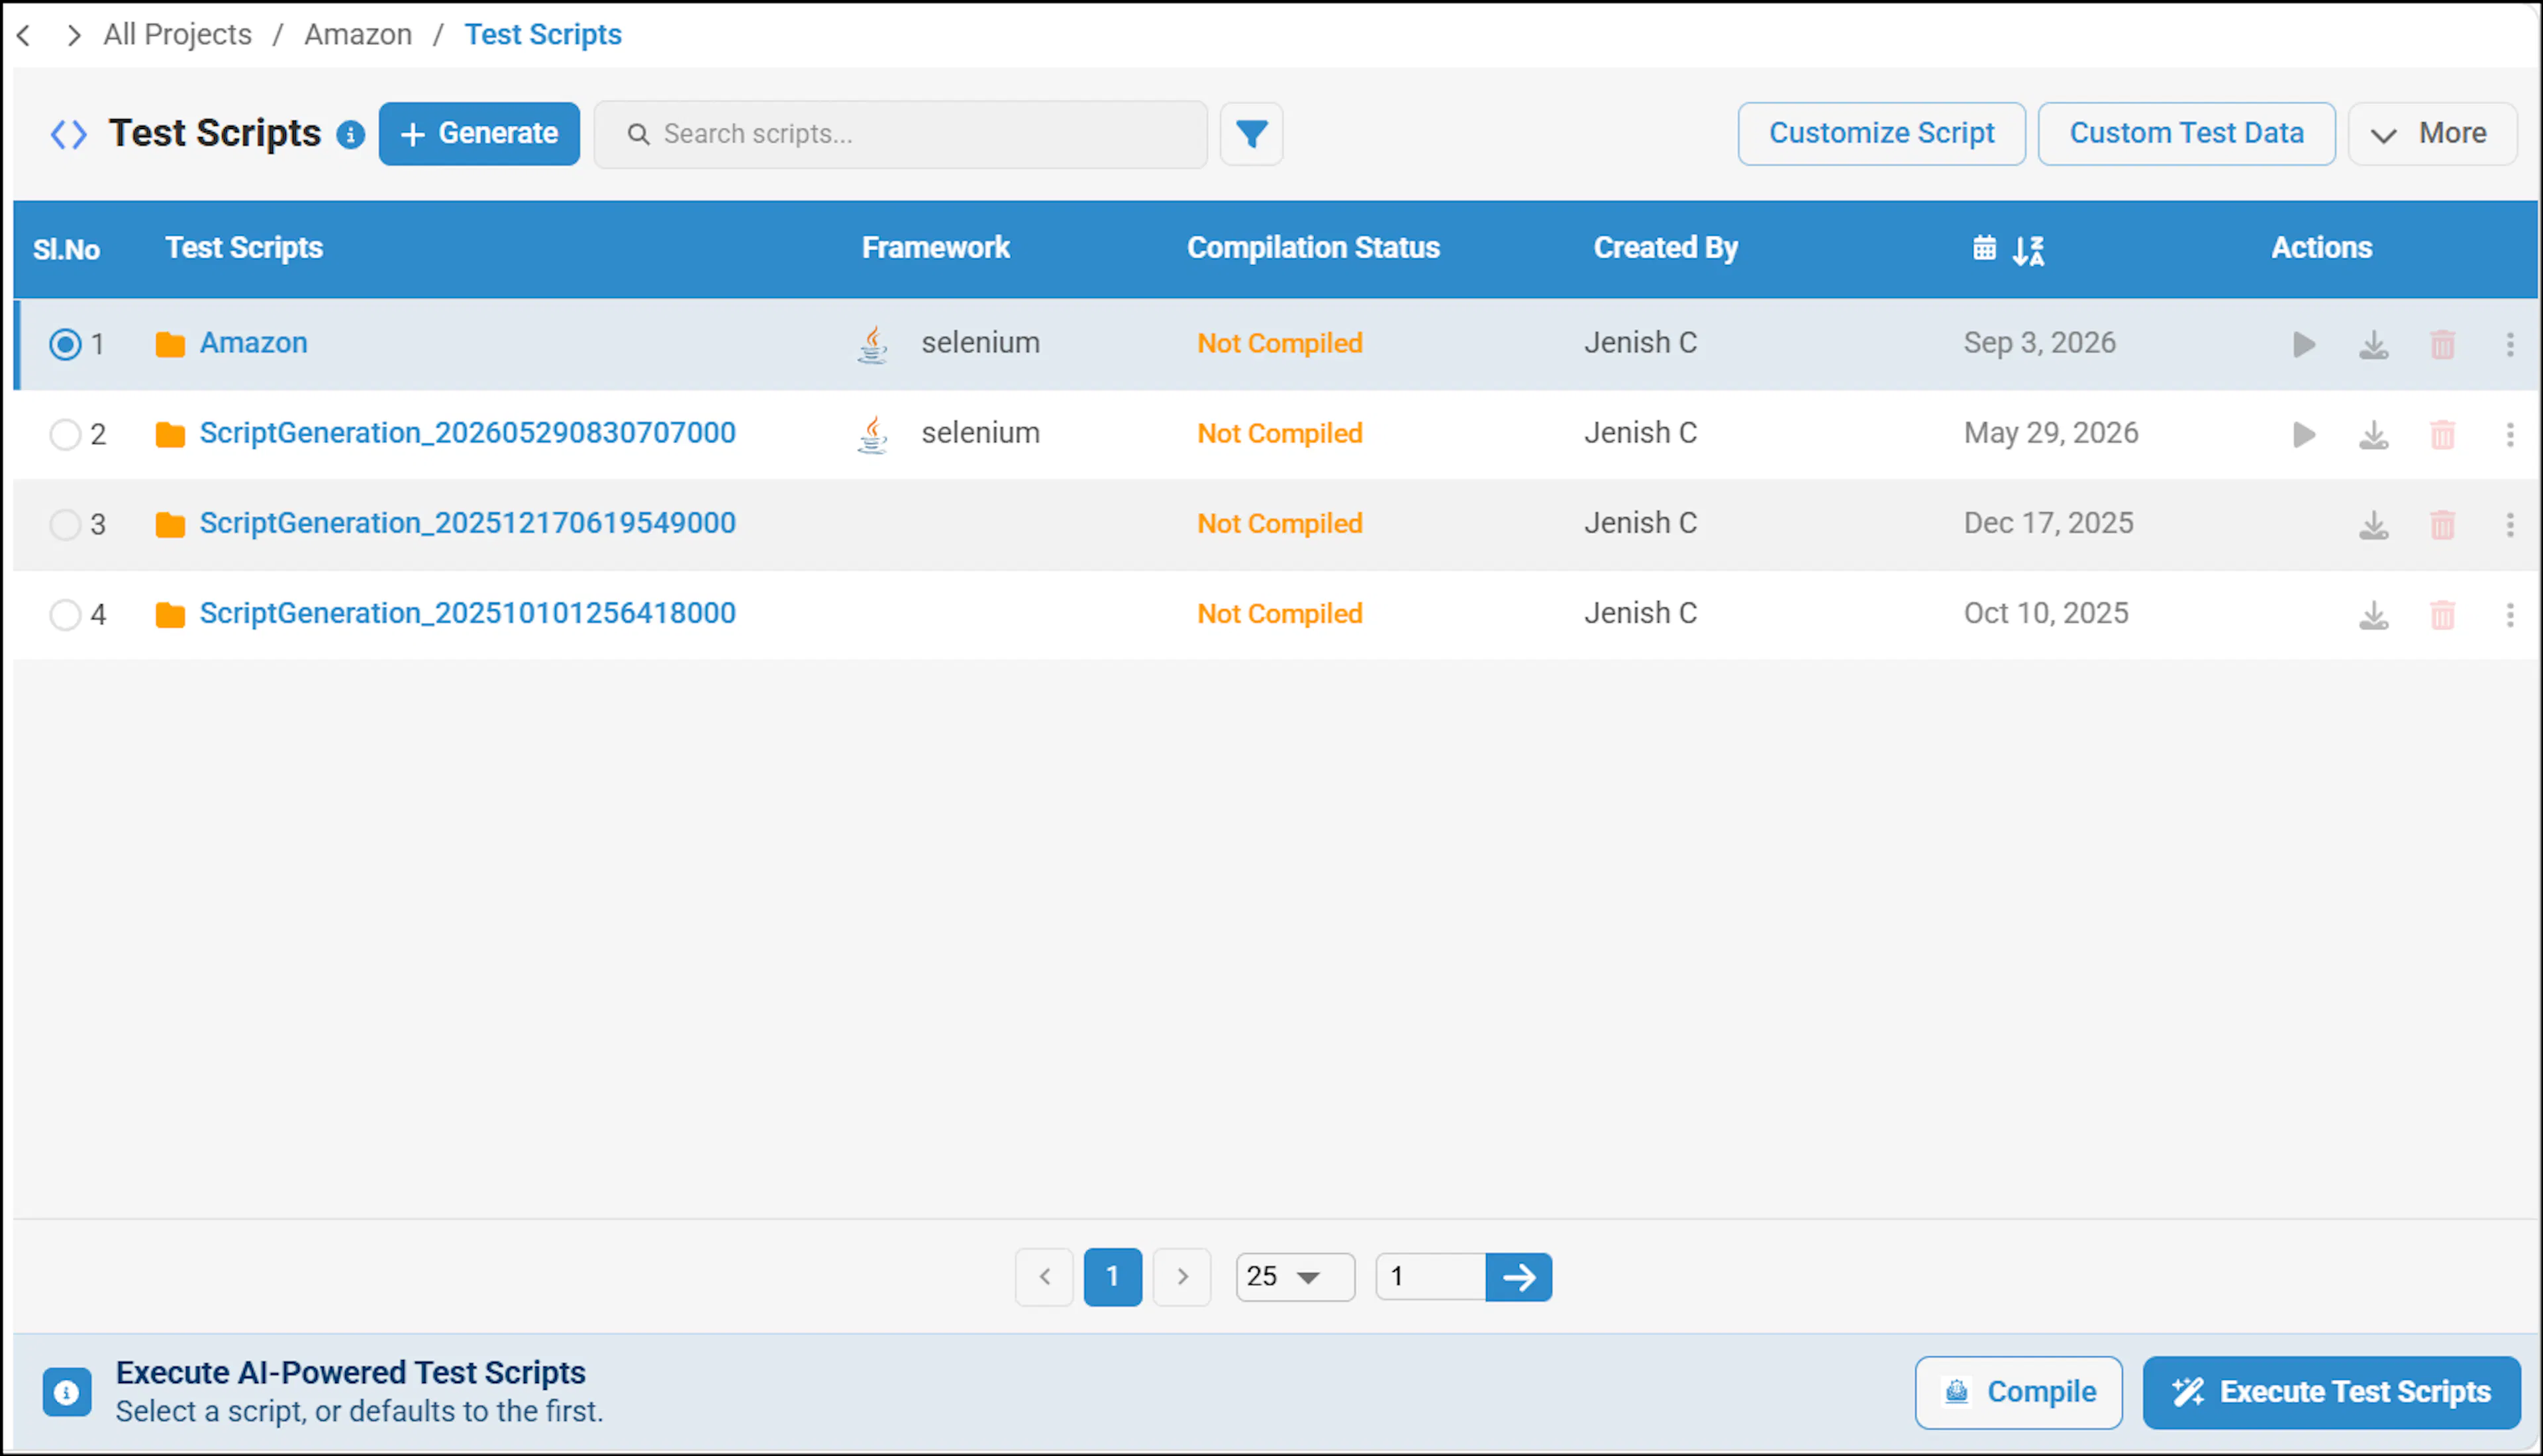The width and height of the screenshot is (2543, 1456).
Task: Open ScriptGeneration_202512170619549000 link
Action: tap(467, 523)
